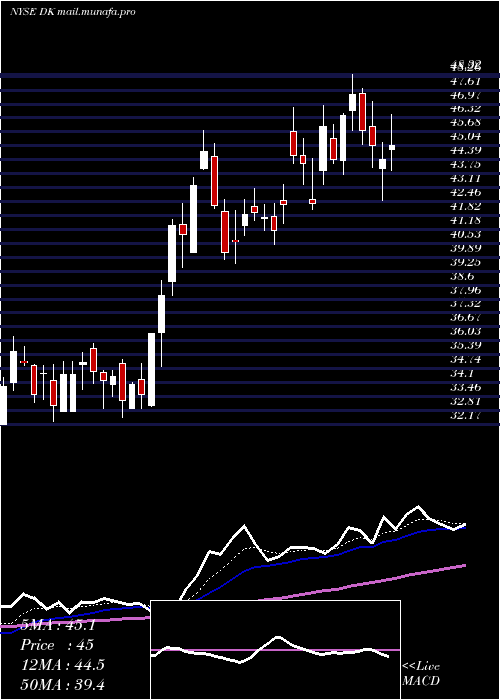Click the 5MA : 45.1 legend entry

tap(58, 625)
